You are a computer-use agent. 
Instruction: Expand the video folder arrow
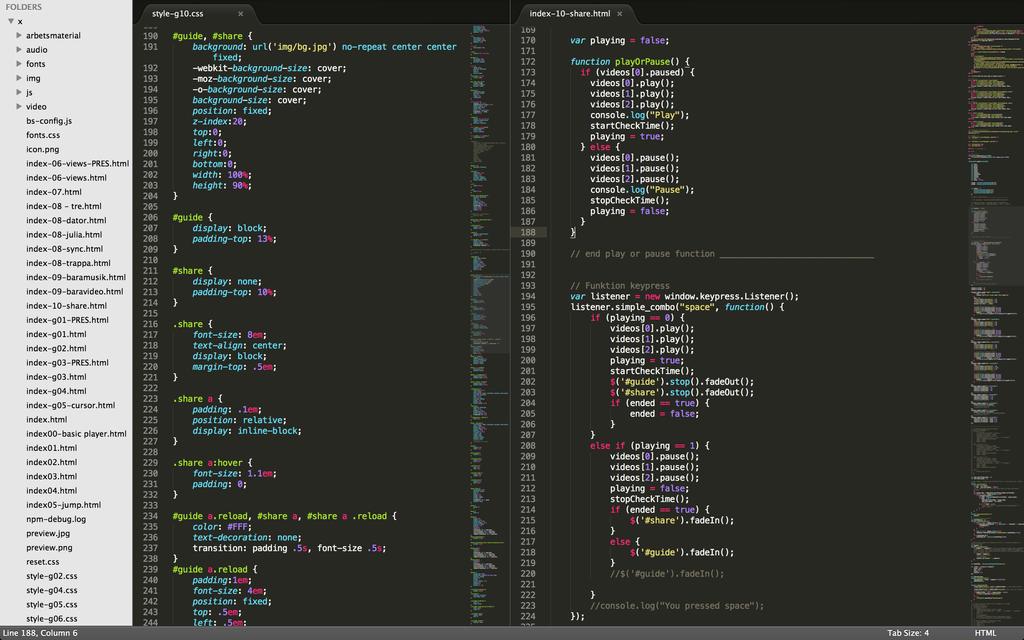[19, 106]
